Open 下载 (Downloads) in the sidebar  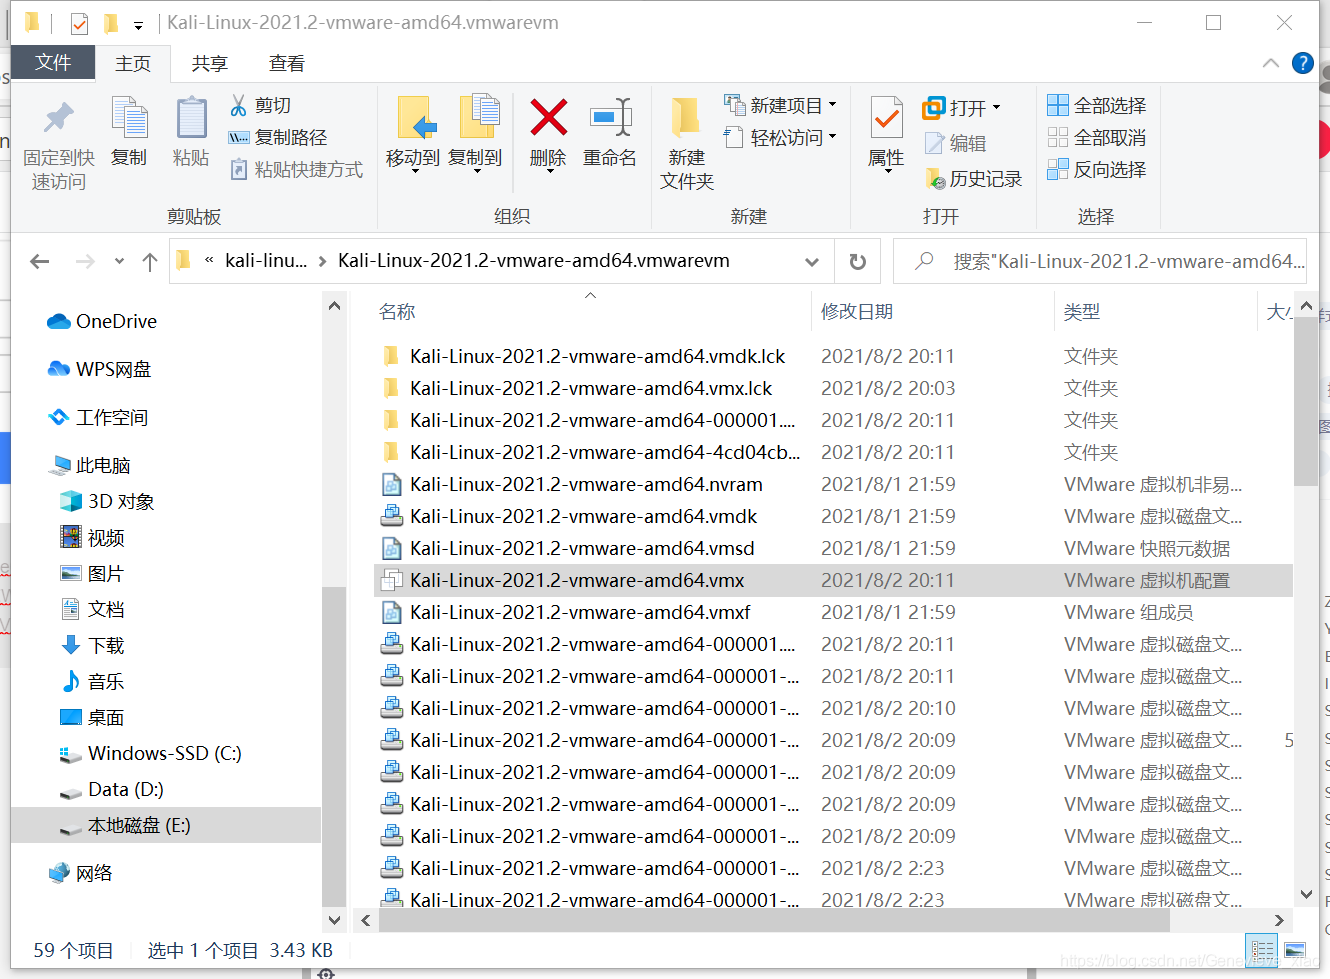93,645
